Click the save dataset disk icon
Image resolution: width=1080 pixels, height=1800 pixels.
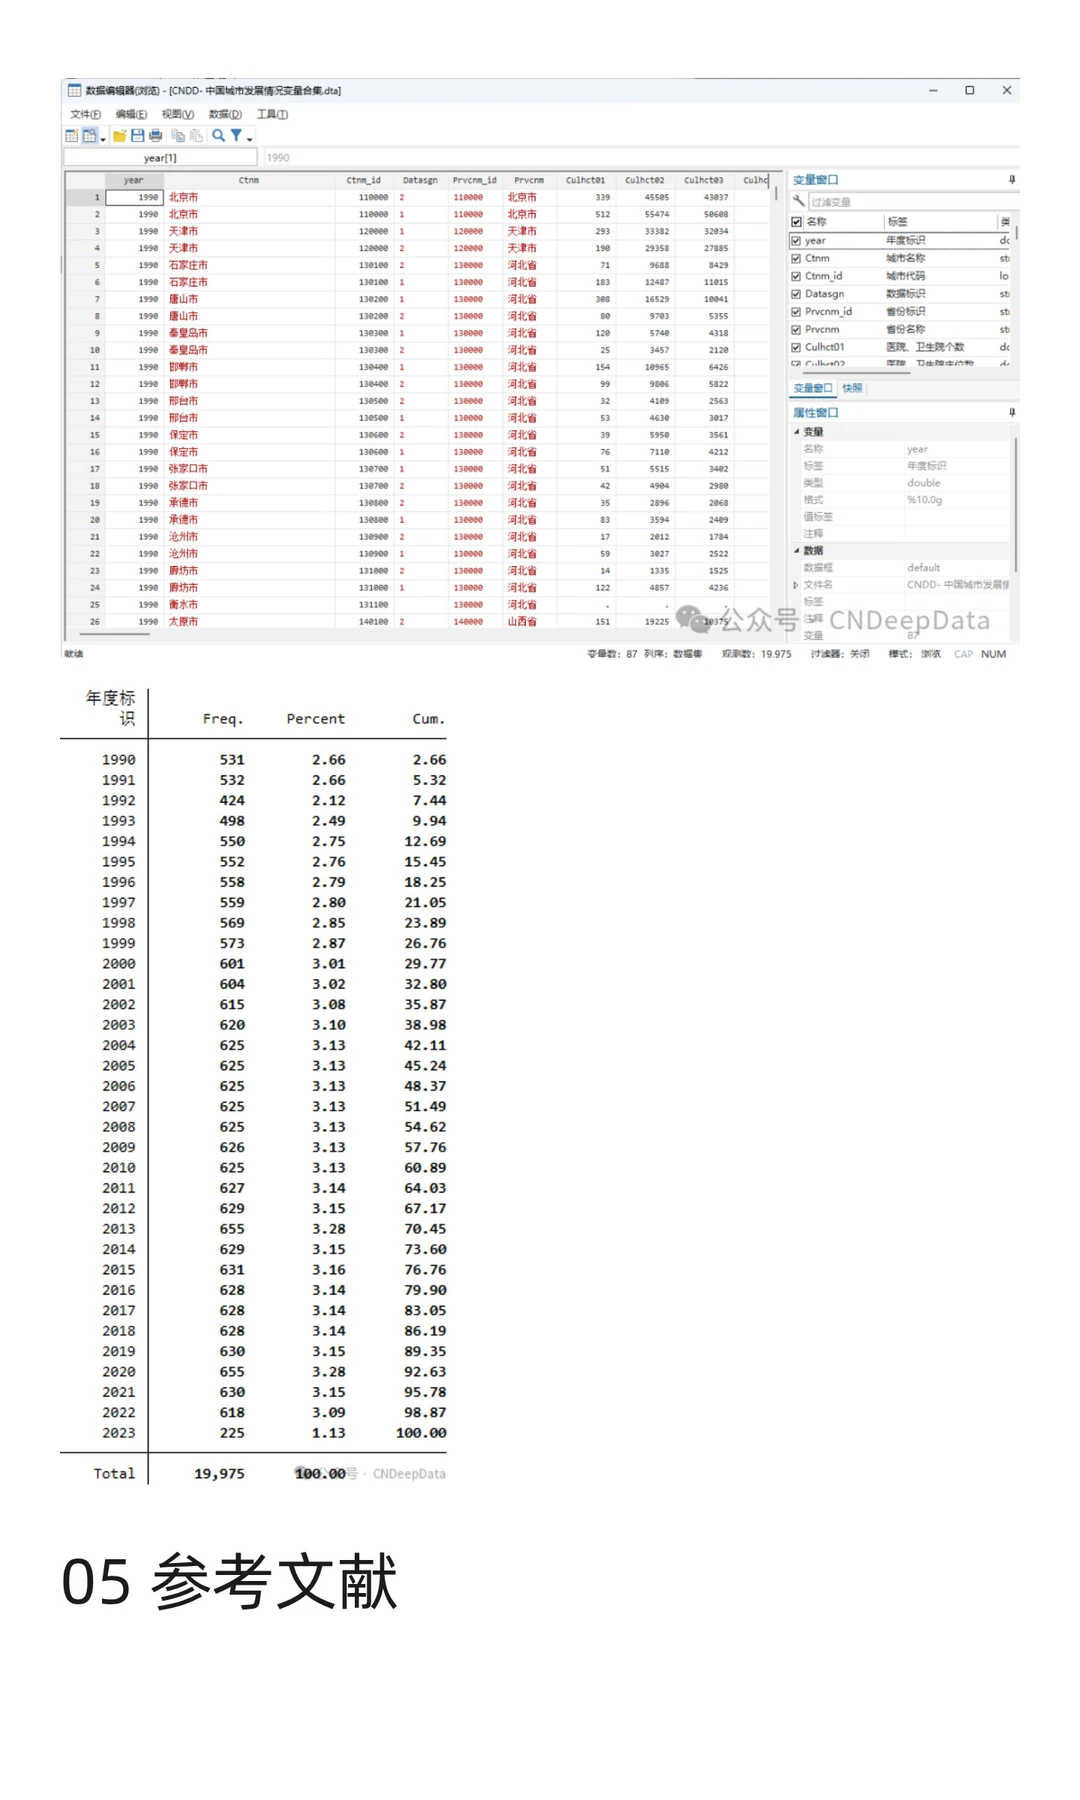click(x=138, y=136)
